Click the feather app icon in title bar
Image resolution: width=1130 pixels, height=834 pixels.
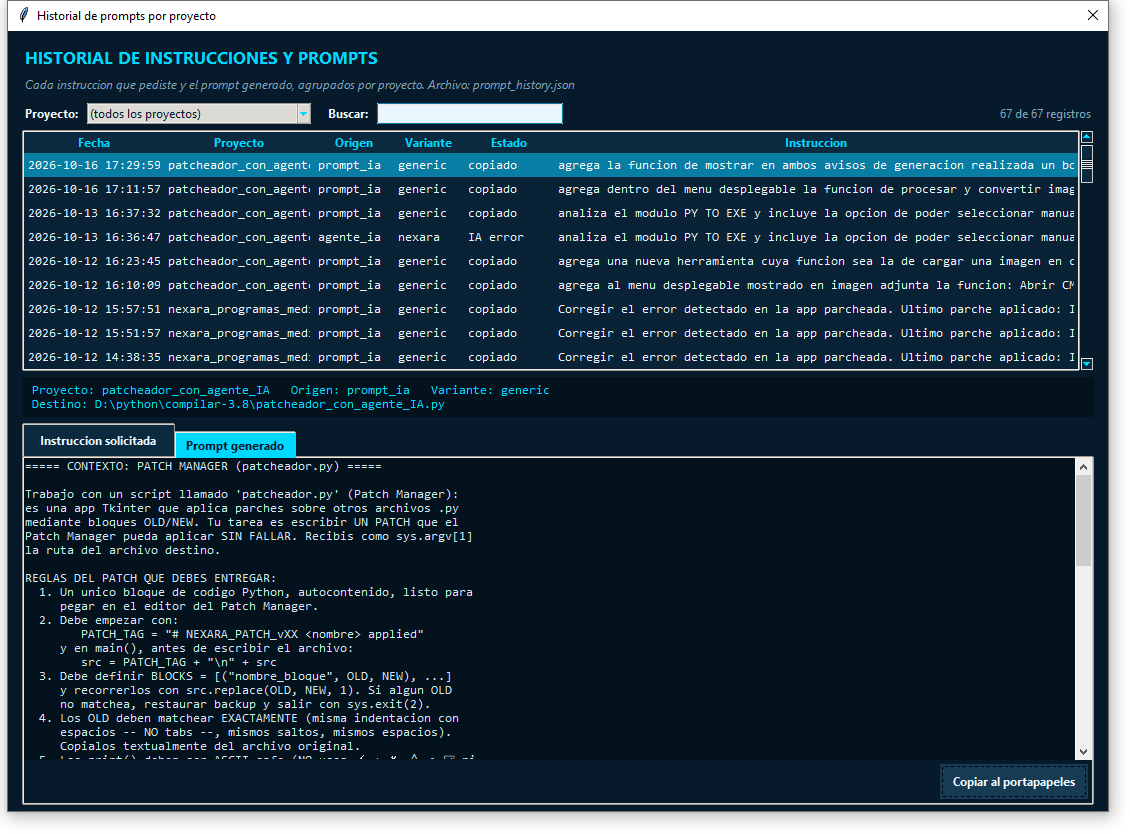tap(24, 15)
